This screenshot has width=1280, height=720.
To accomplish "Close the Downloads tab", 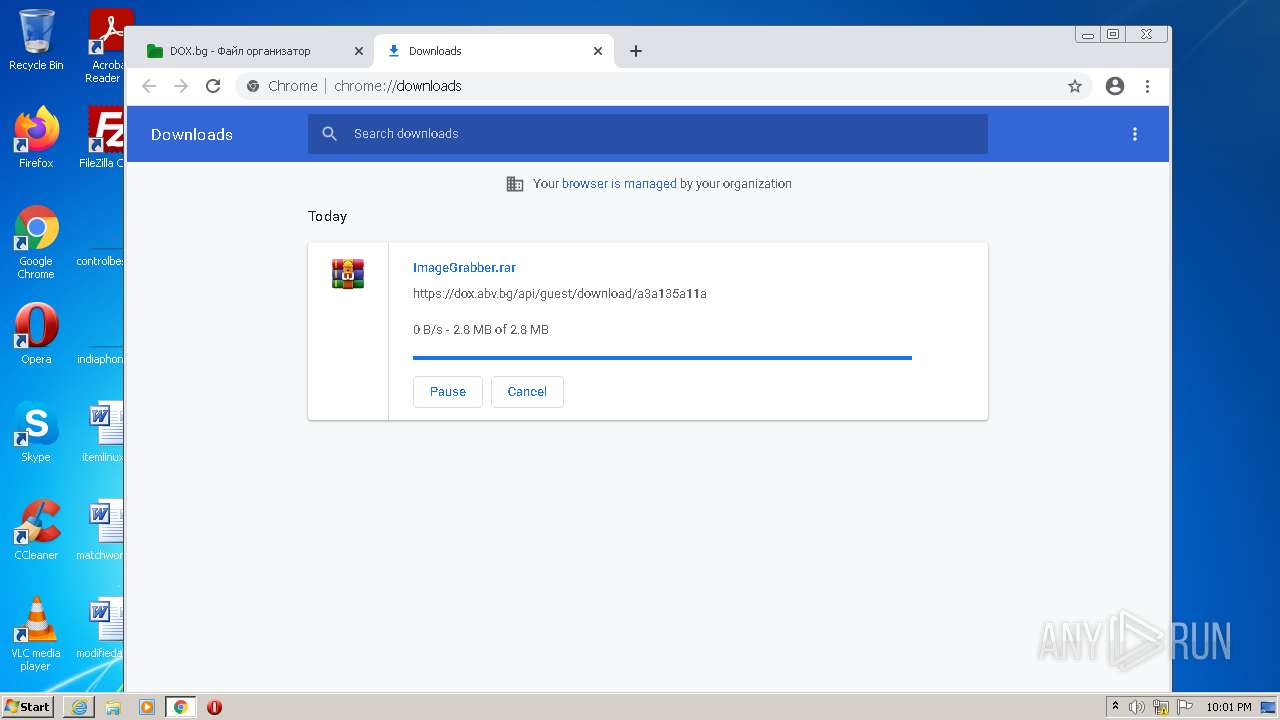I will coord(598,51).
